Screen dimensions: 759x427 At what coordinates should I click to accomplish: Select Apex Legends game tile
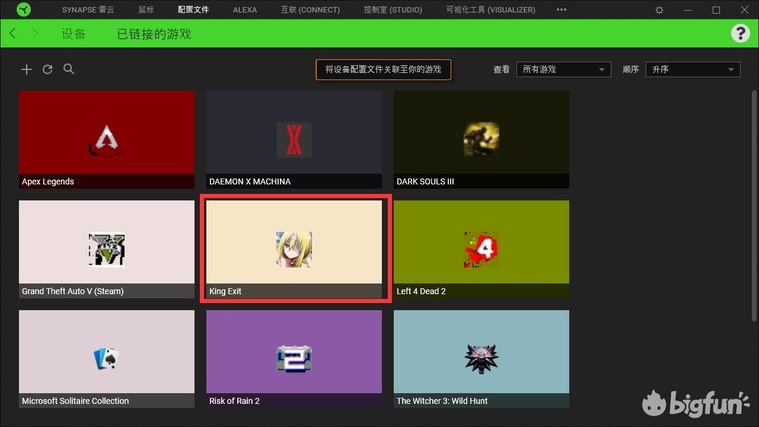coord(106,139)
